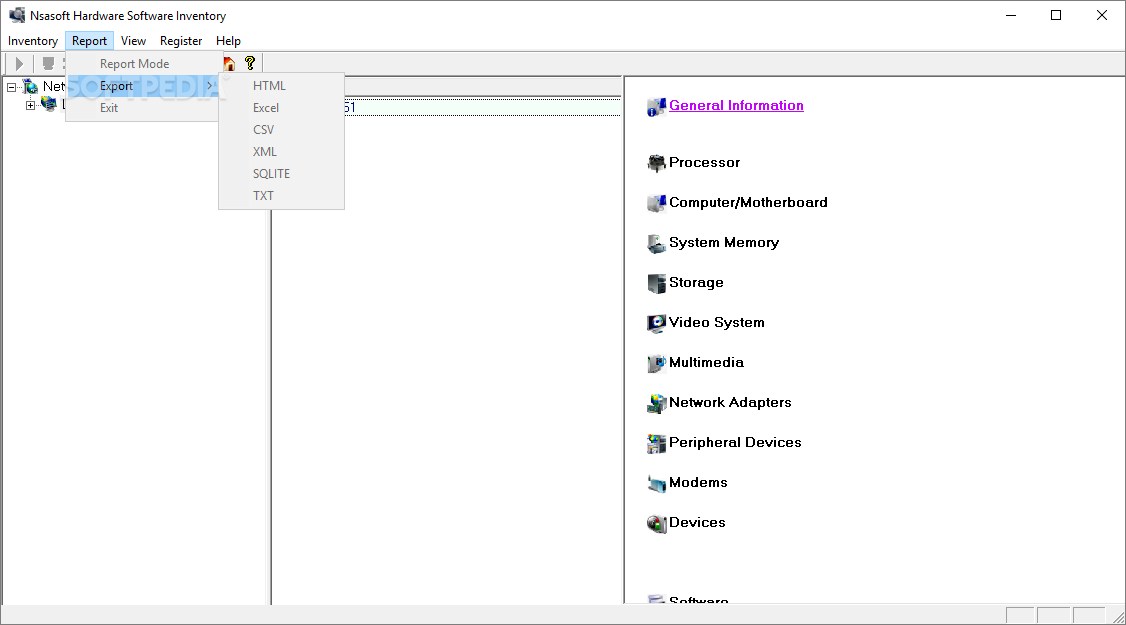Click the Computer/Motherboard icon

pyautogui.click(x=656, y=203)
